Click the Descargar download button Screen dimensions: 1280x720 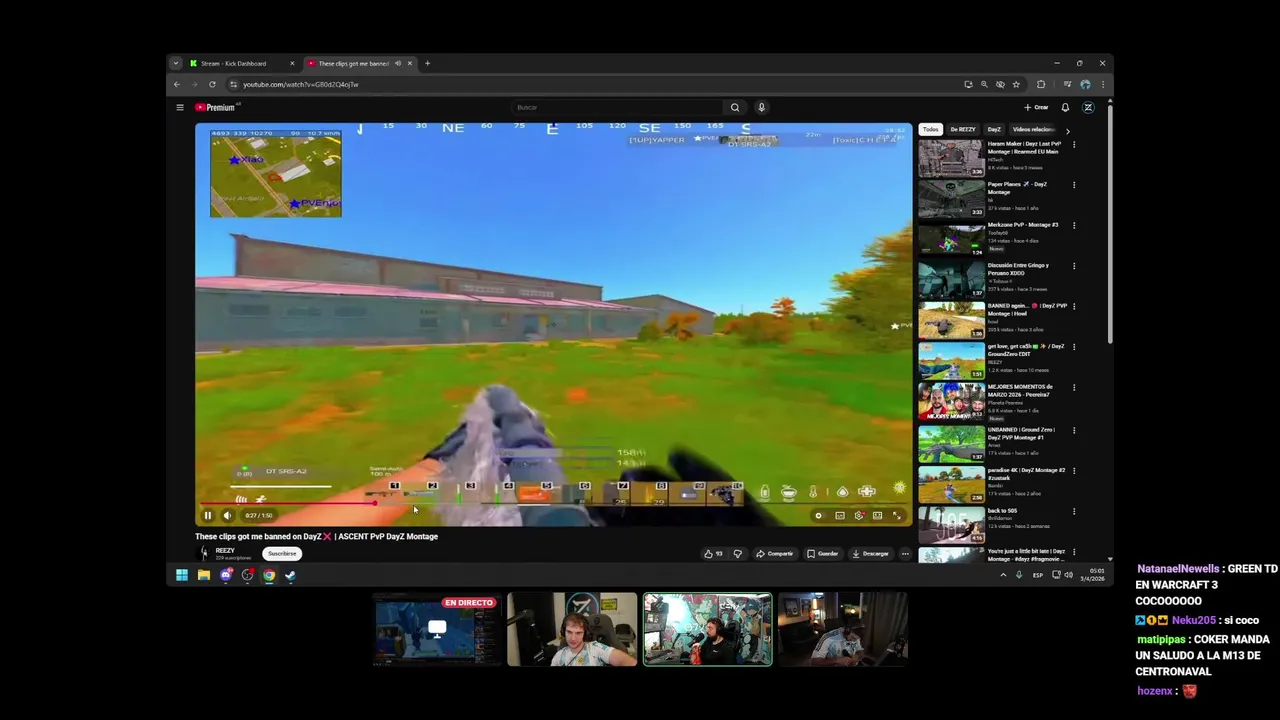point(870,554)
